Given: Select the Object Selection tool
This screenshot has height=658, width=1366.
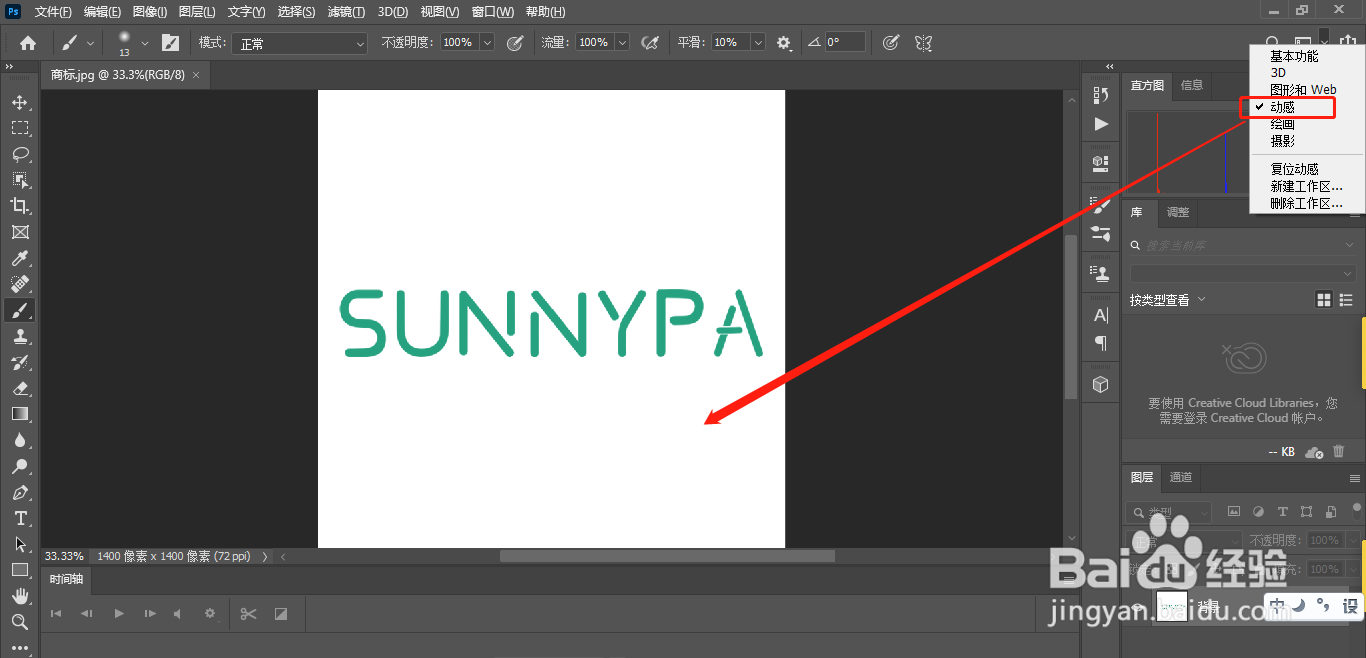Looking at the screenshot, I should pos(20,180).
